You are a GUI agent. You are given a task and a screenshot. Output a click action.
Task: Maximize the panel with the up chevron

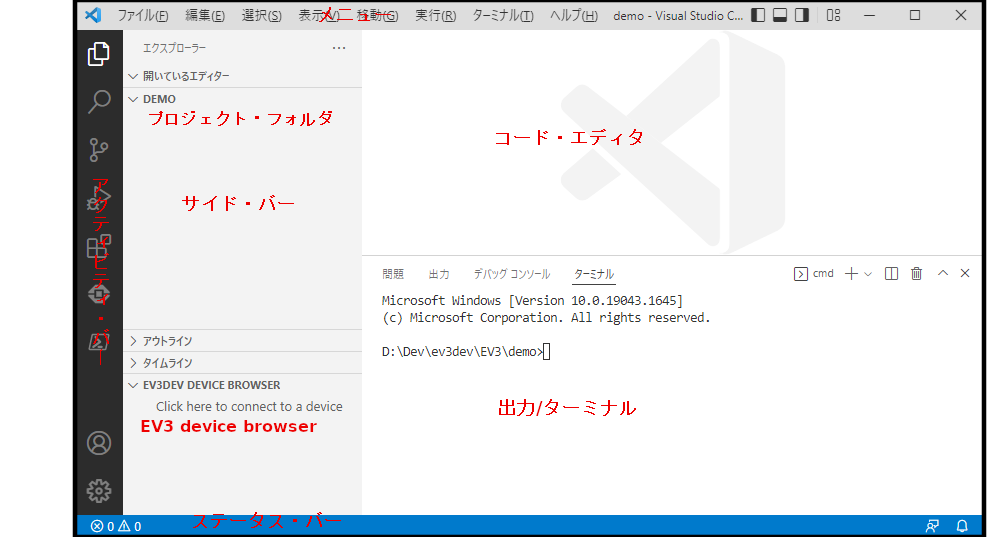coord(943,273)
